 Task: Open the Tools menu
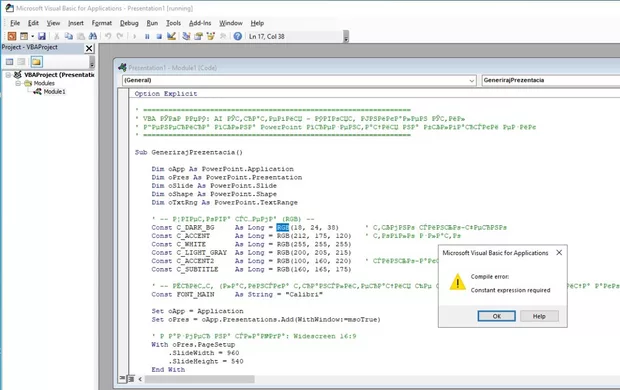tap(173, 23)
